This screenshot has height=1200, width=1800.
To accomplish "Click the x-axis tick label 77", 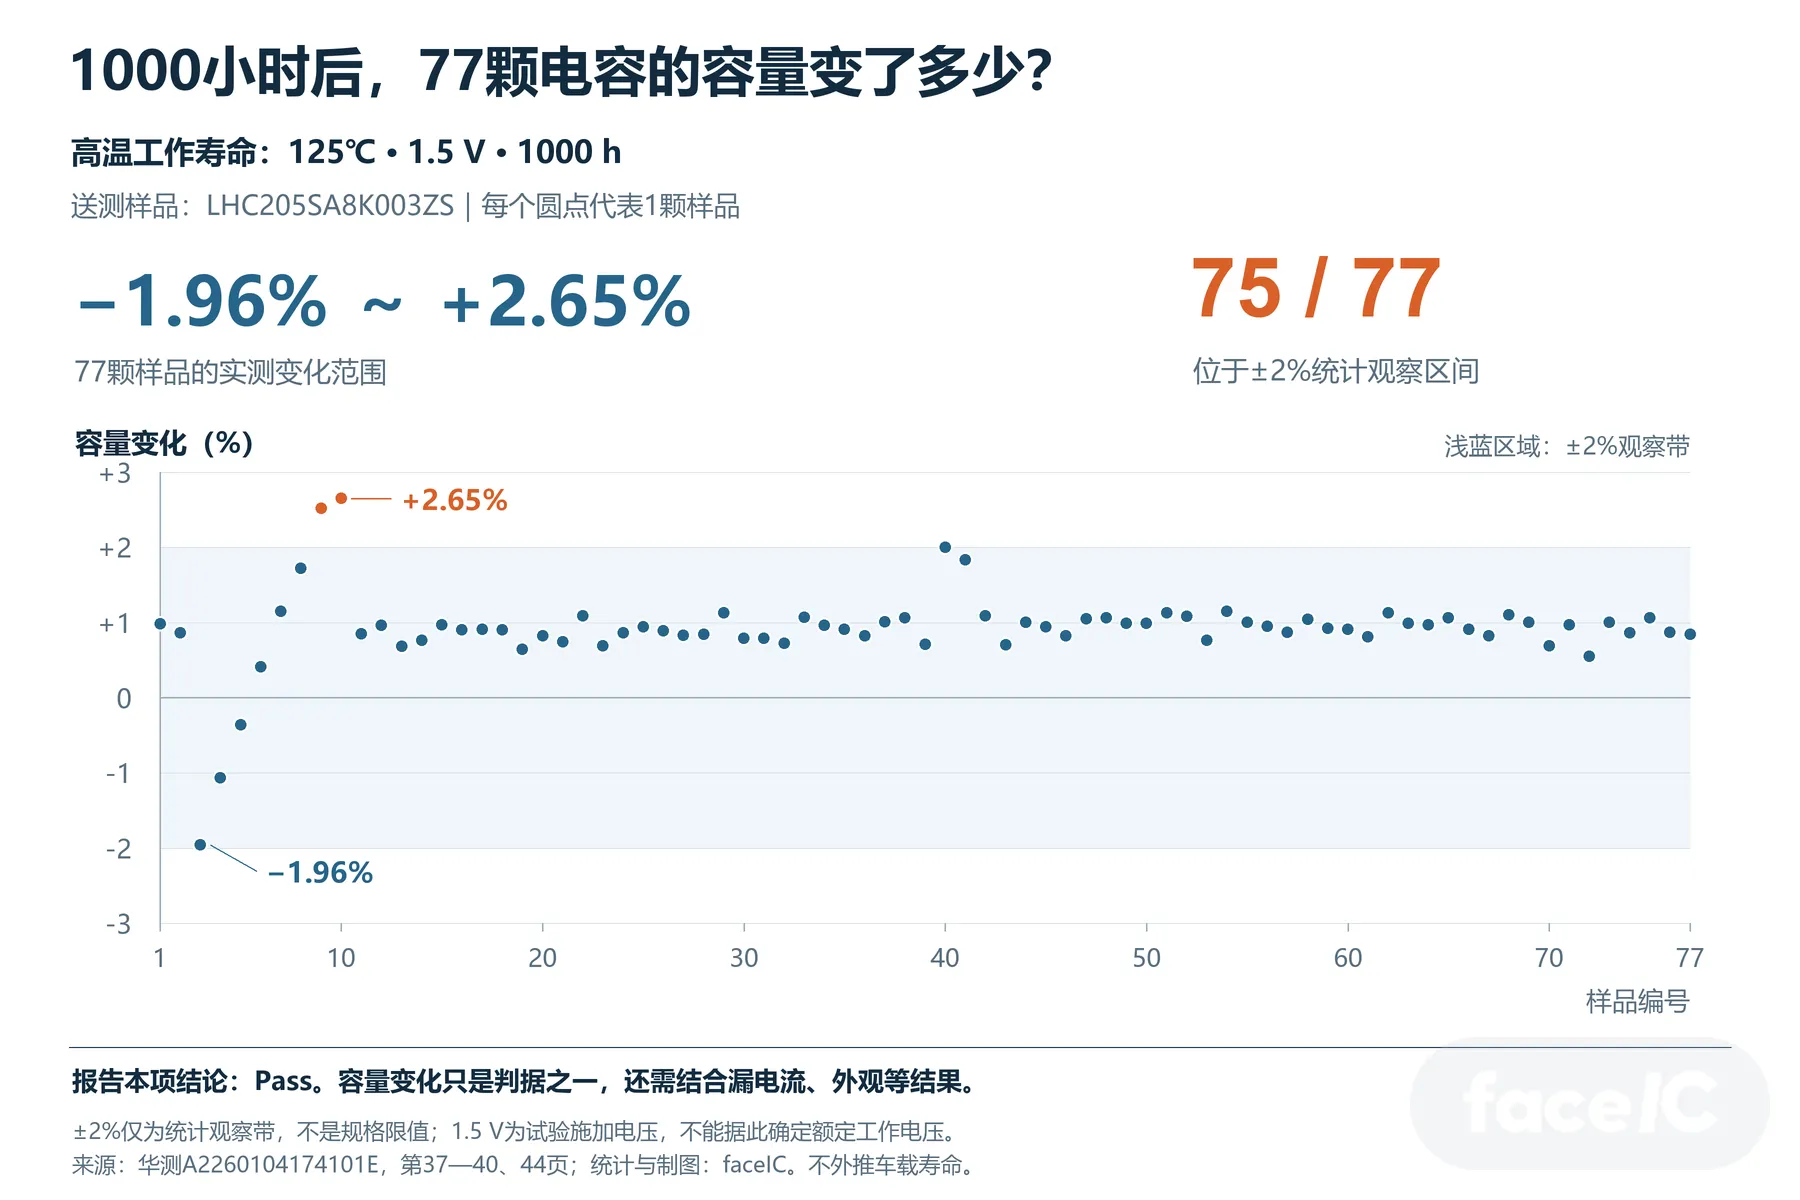I will point(1689,958).
